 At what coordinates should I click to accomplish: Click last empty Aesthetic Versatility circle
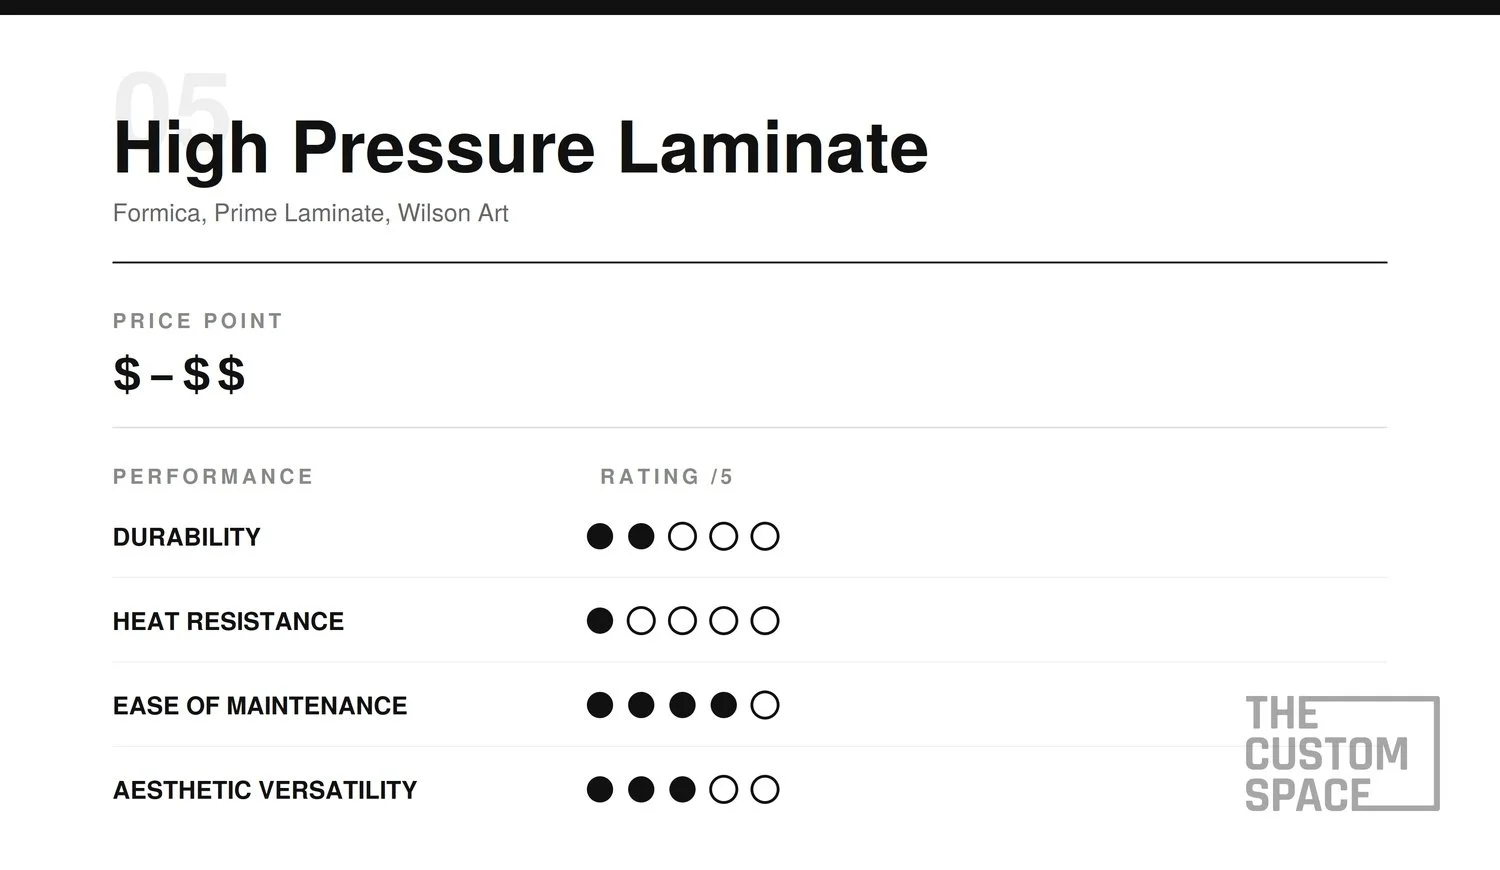click(765, 790)
